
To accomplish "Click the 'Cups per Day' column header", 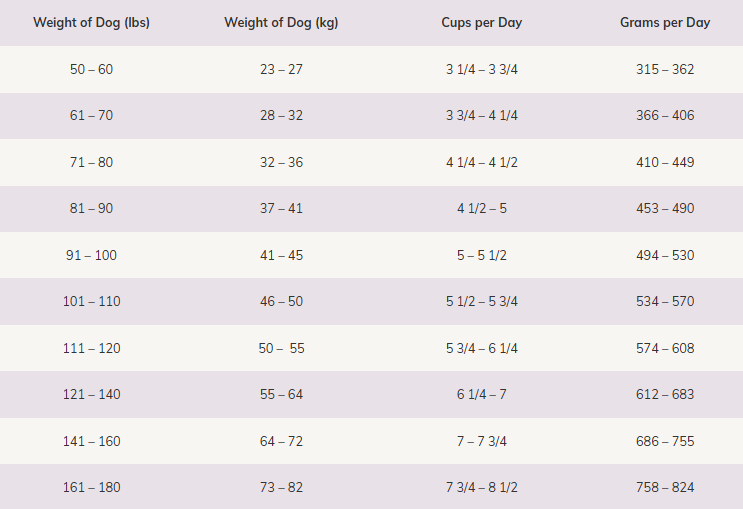I will 482,22.
